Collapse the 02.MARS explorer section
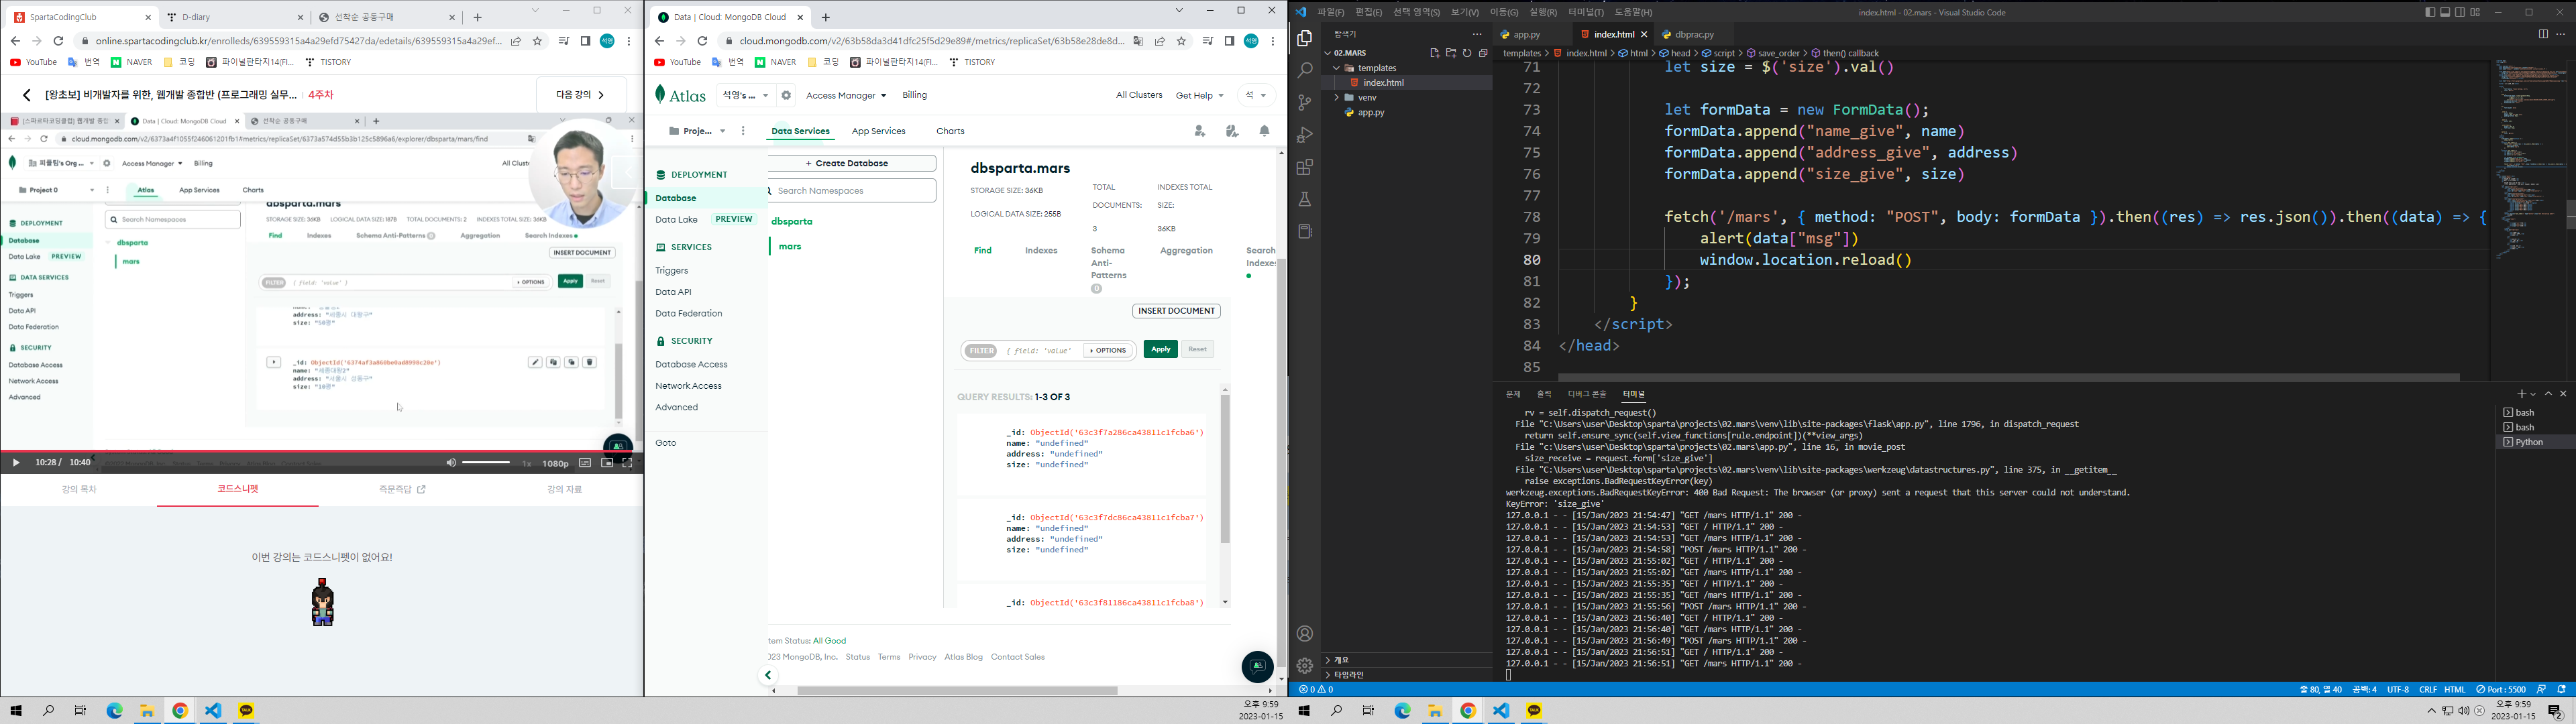Screen dimensions: 2576x724 [x=1327, y=53]
